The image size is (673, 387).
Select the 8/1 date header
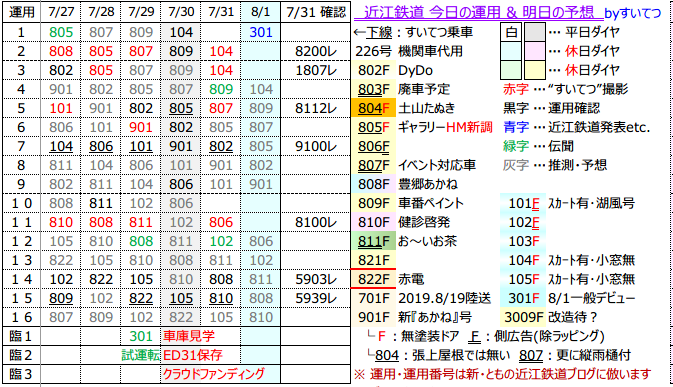(x=261, y=12)
